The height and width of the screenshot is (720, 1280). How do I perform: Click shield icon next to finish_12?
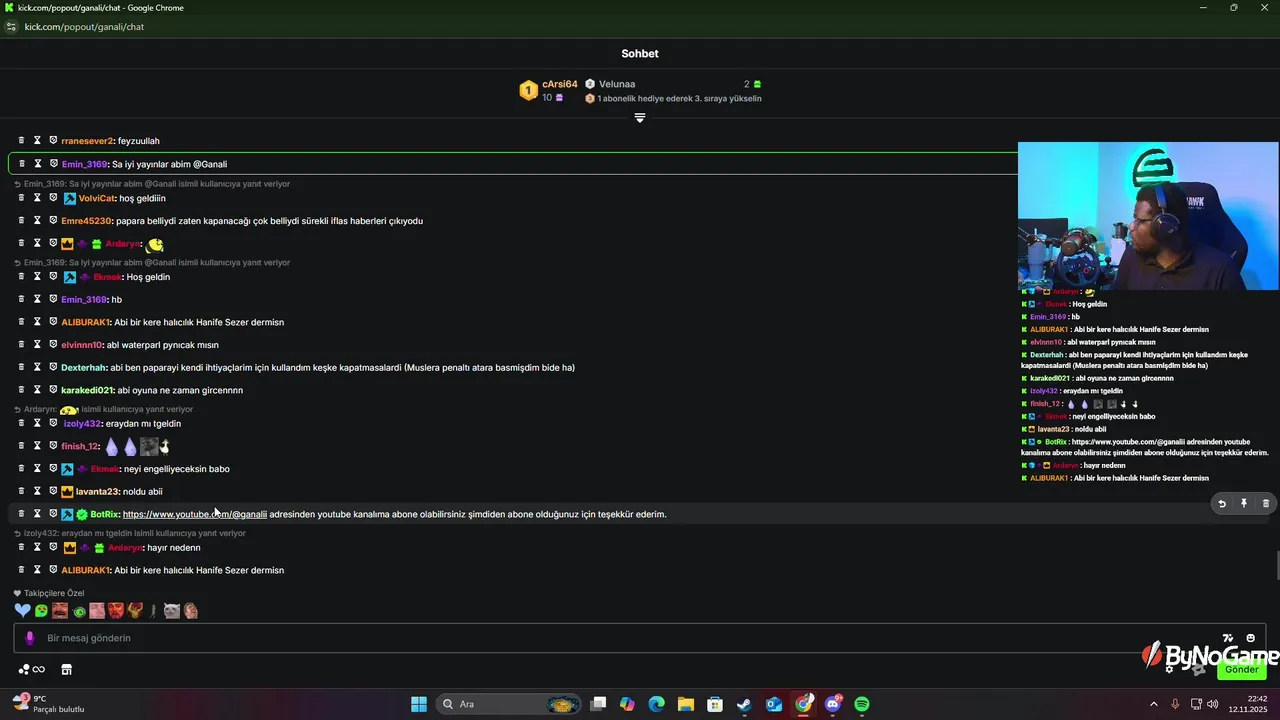click(x=53, y=446)
